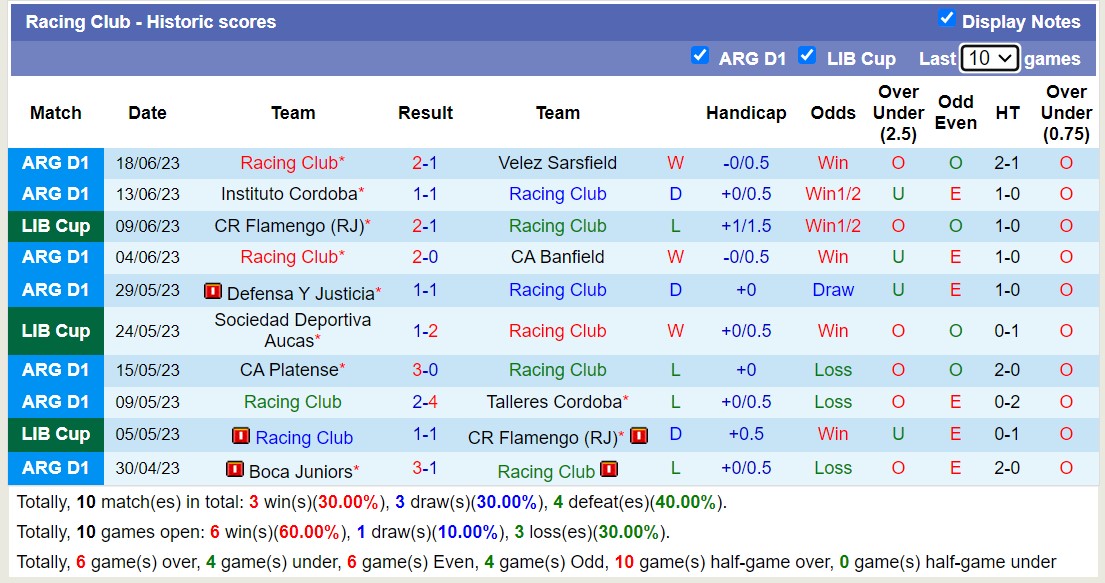1105x583 pixels.
Task: Click the Sociedad Deportiva Aucas team name
Action: (x=292, y=330)
